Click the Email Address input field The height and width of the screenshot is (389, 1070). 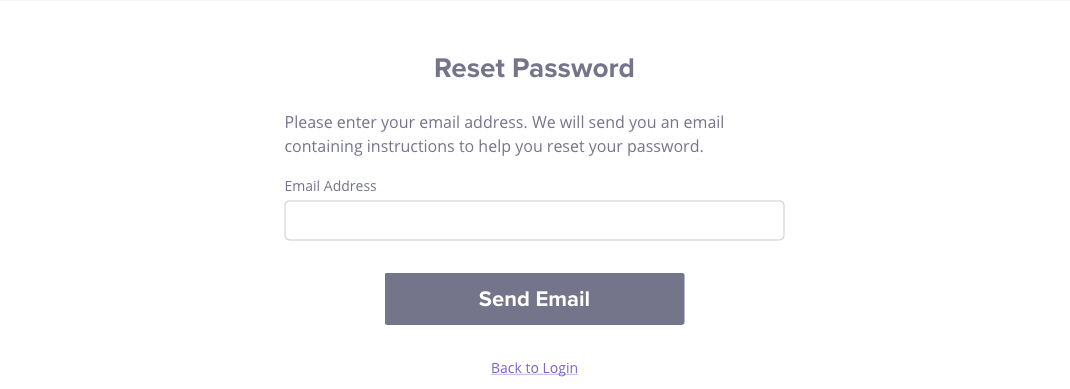click(x=534, y=220)
